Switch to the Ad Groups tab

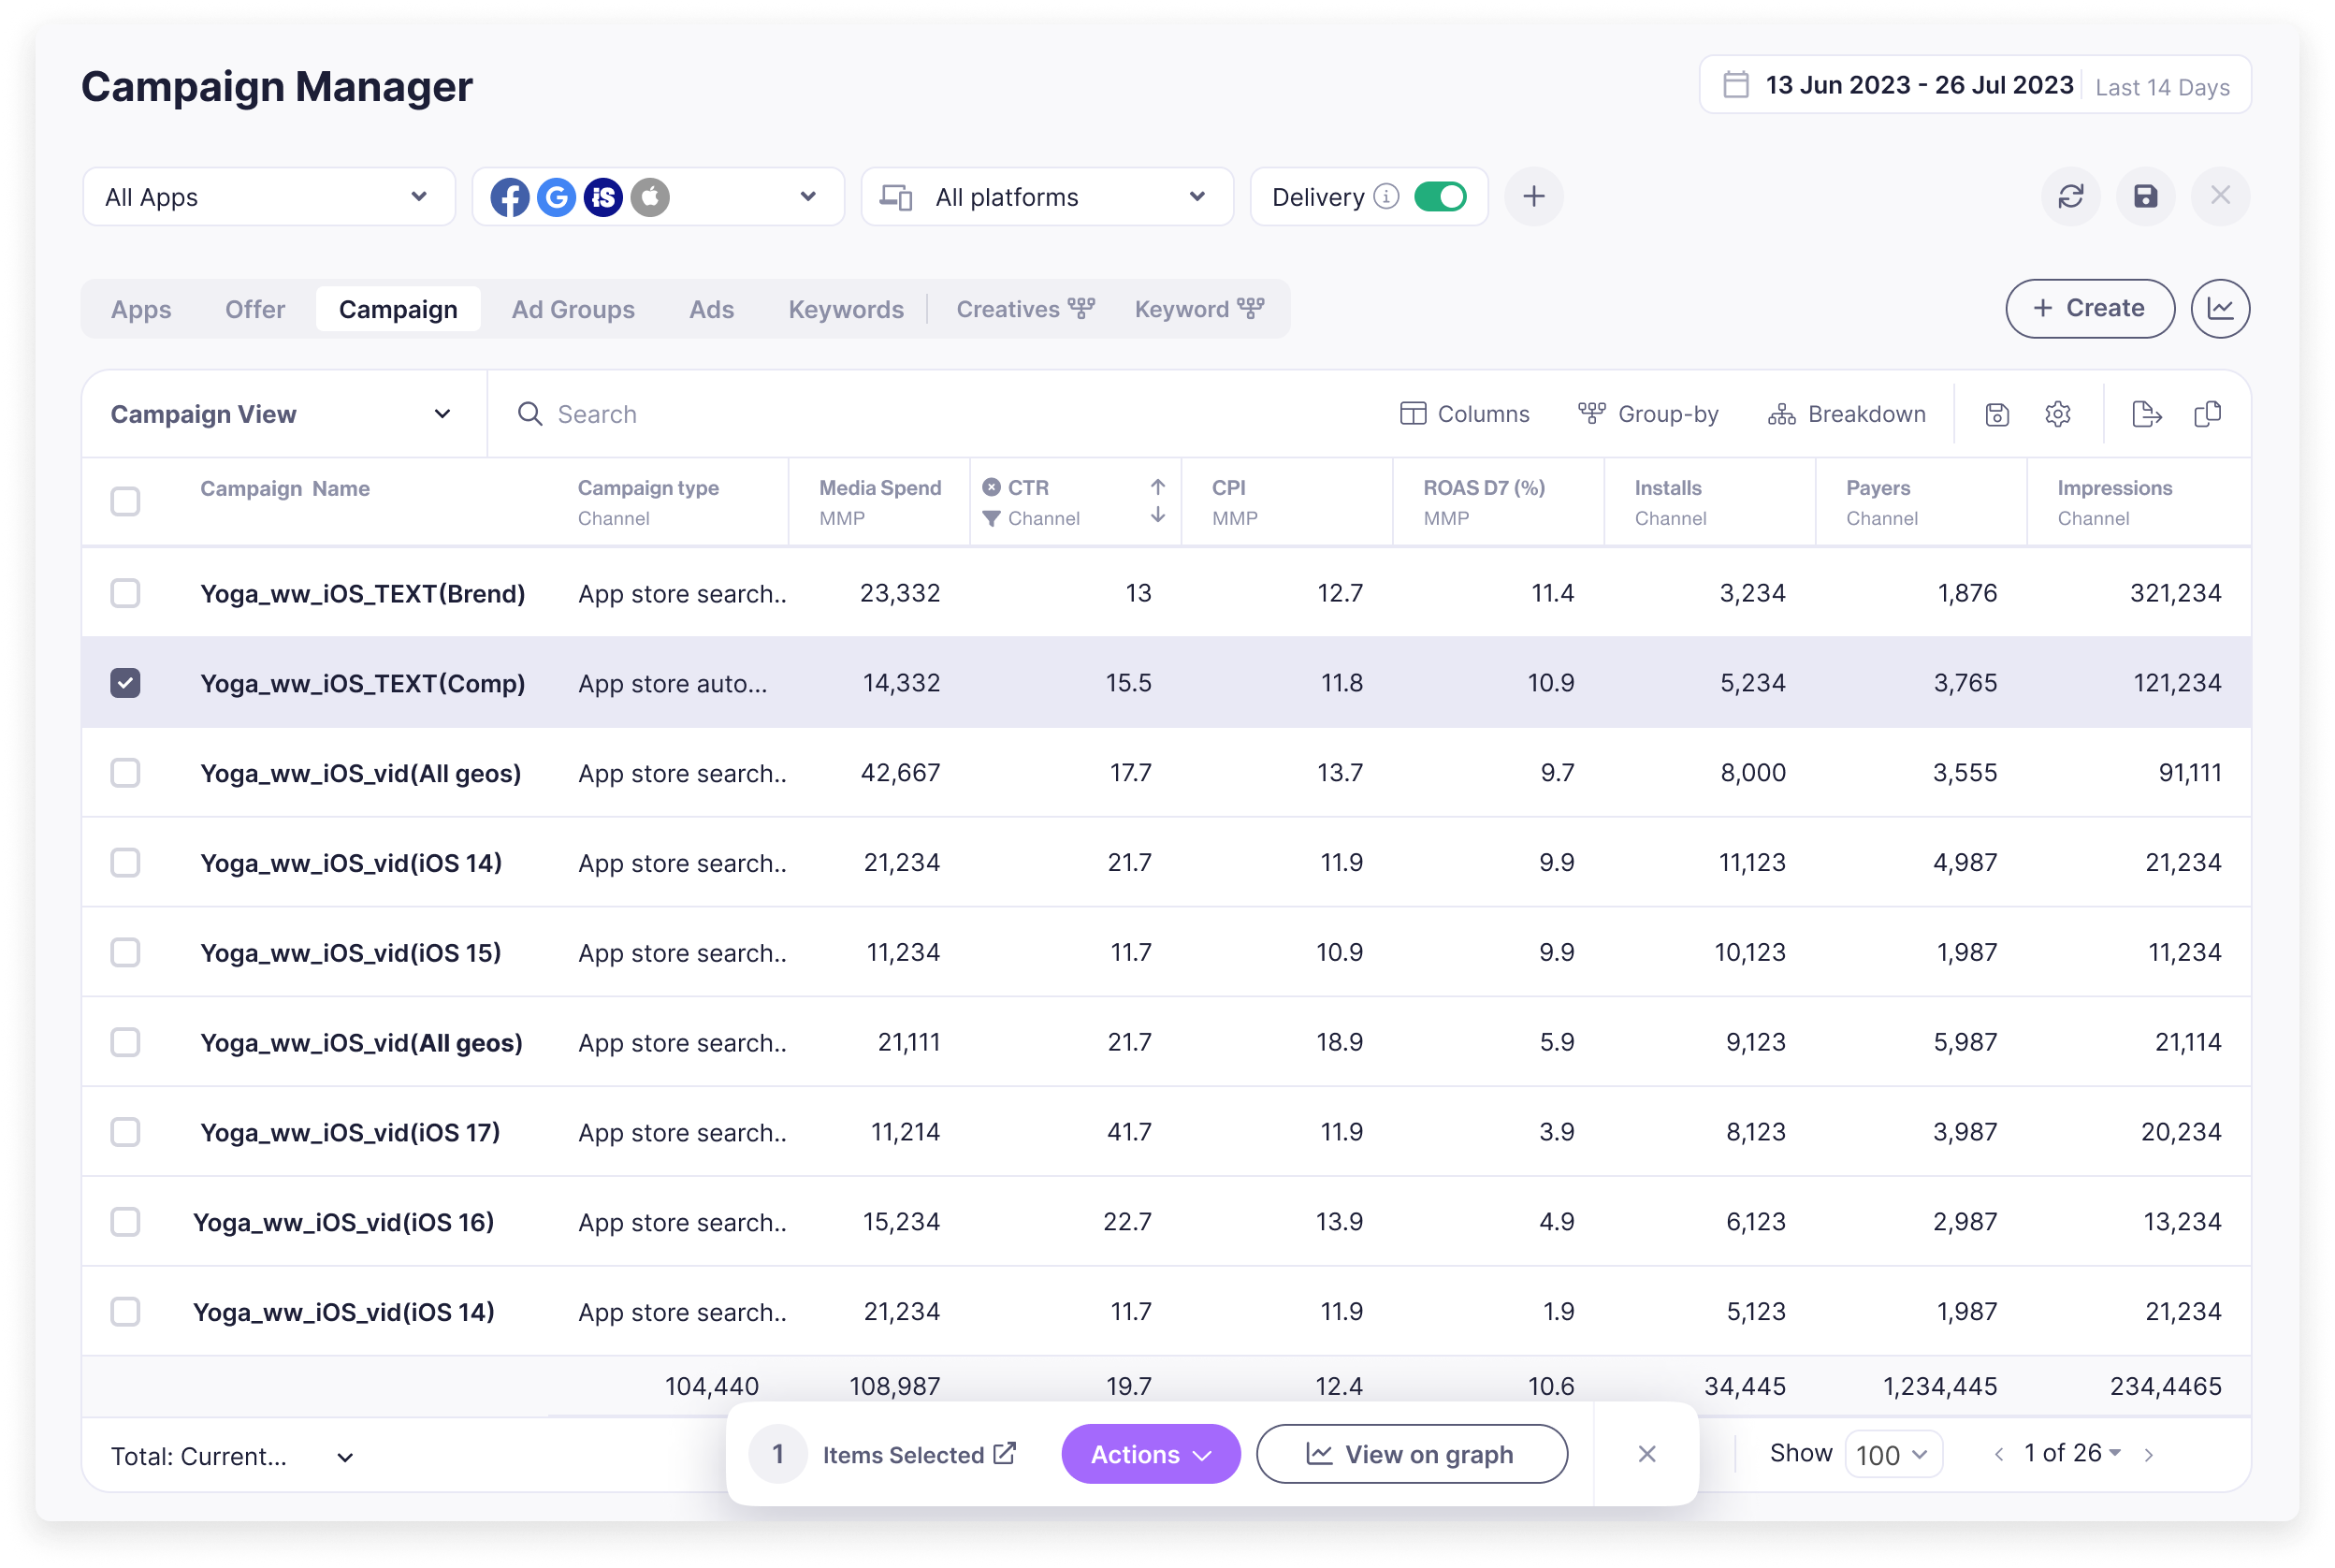[573, 309]
